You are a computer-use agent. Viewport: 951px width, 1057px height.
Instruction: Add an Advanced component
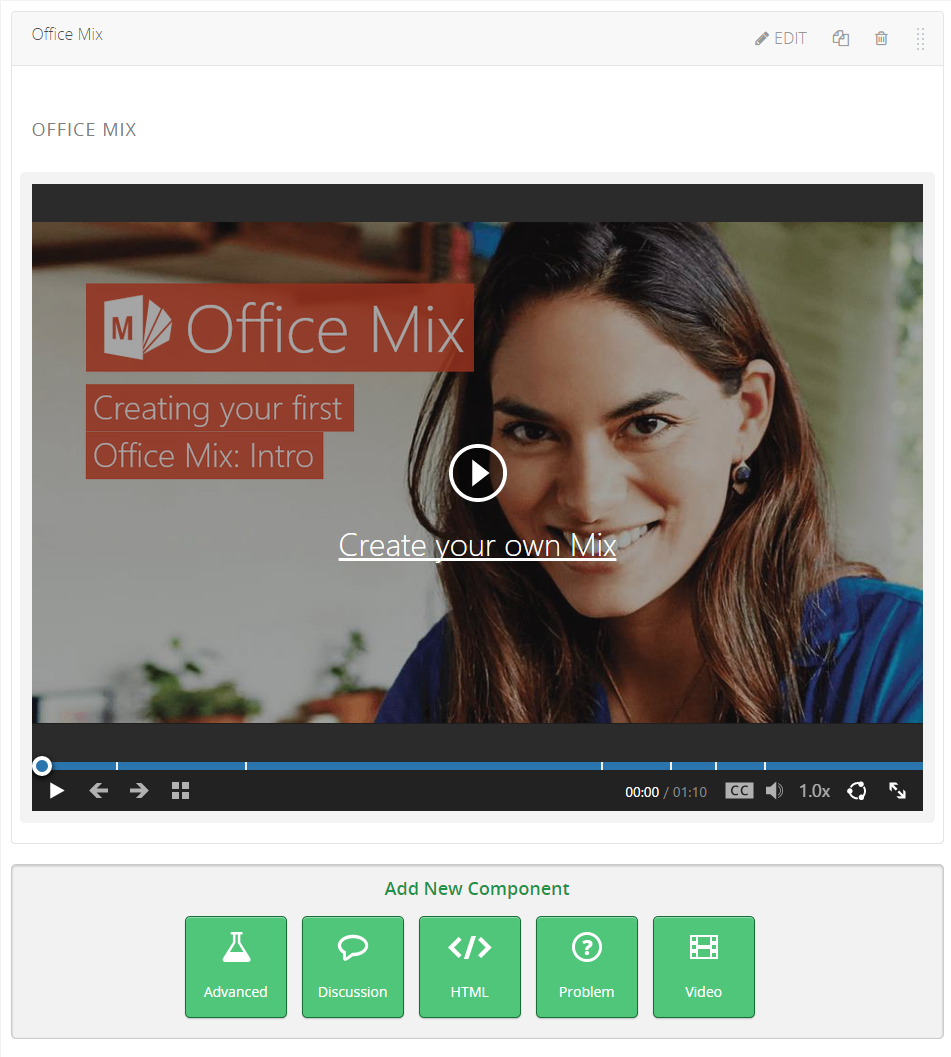[x=236, y=967]
